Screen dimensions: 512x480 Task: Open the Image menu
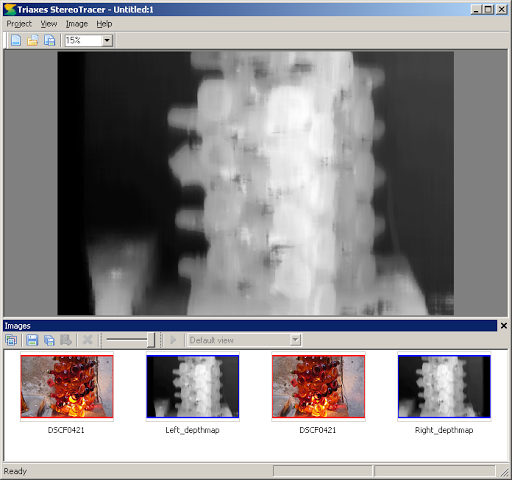click(77, 24)
